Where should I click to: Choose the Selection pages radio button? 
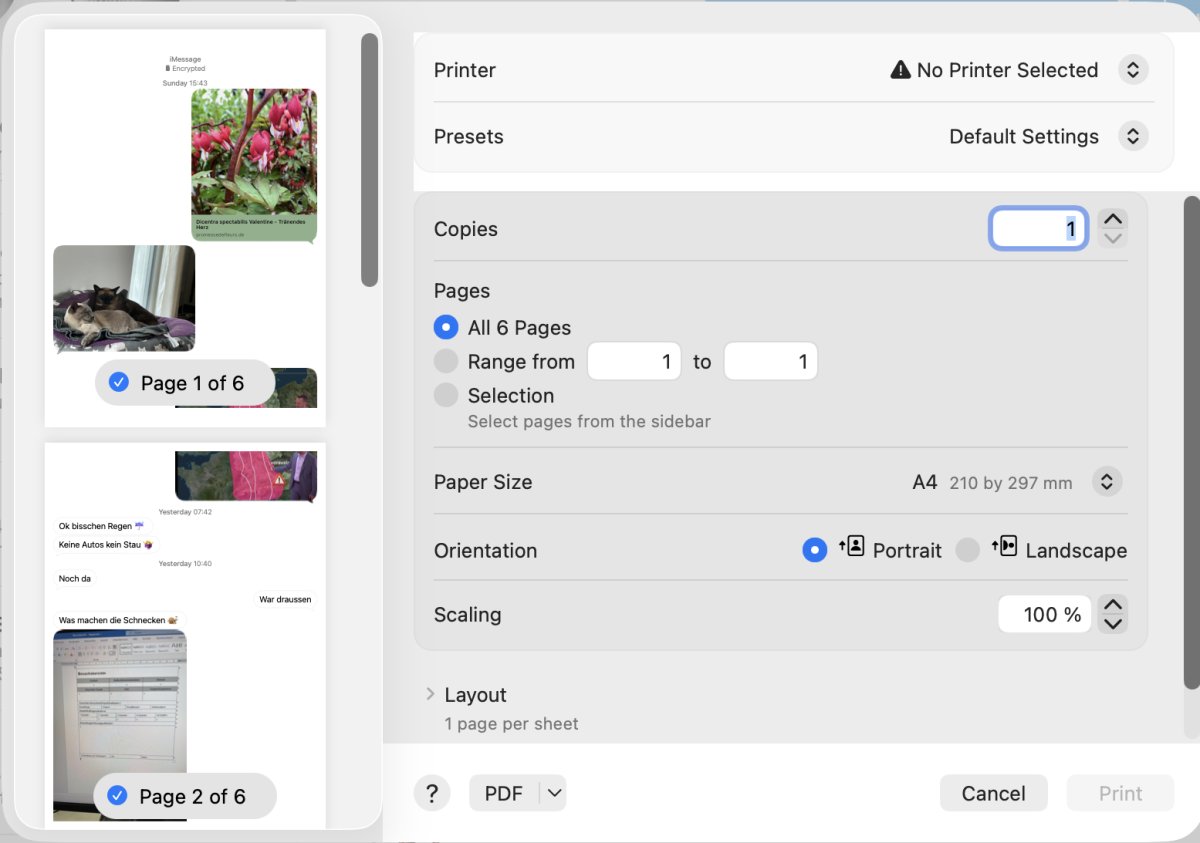[446, 395]
